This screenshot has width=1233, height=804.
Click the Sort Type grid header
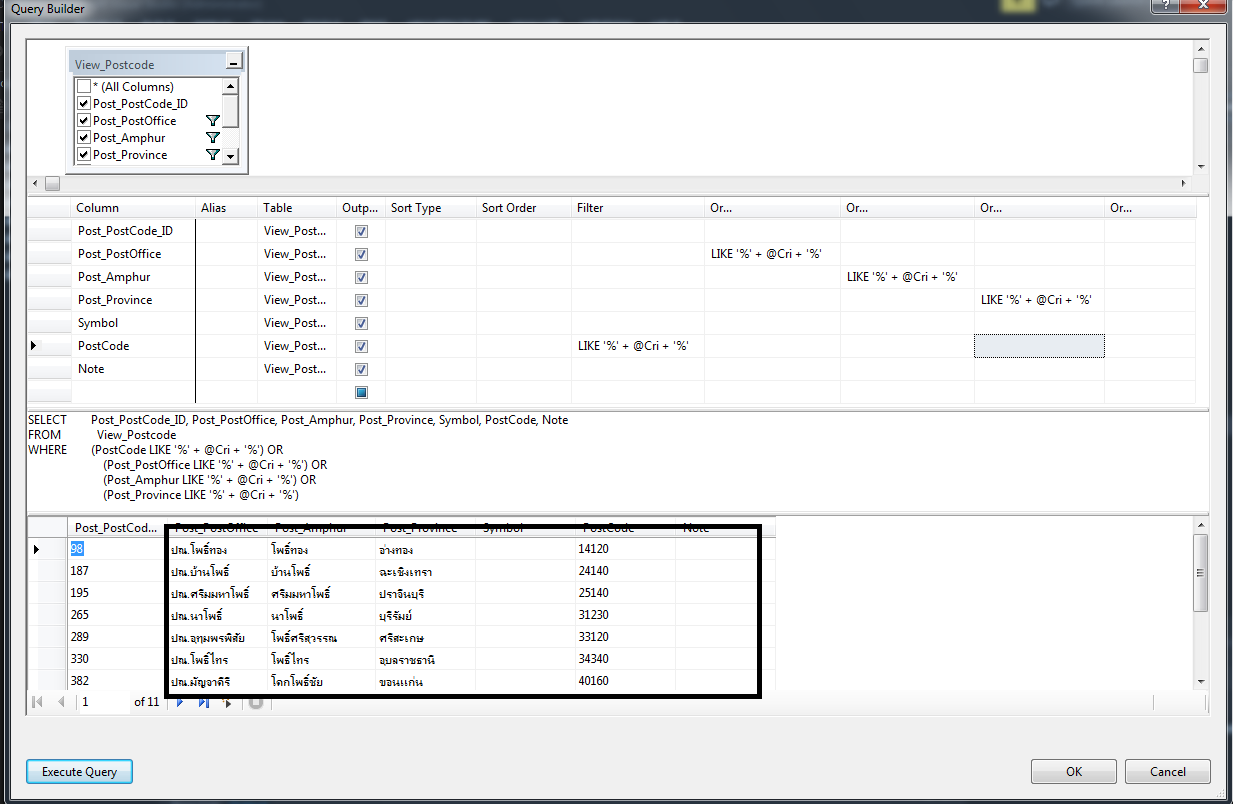(x=431, y=208)
